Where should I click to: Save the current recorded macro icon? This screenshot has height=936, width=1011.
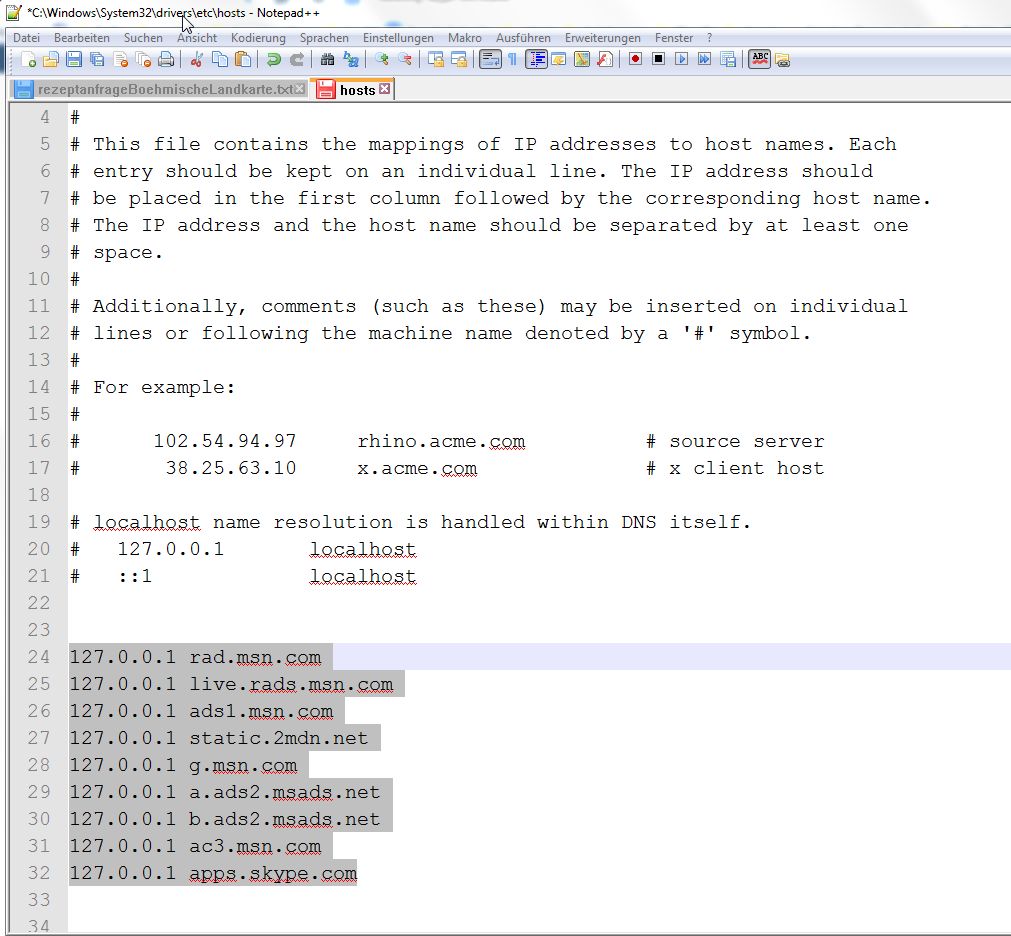coord(728,60)
